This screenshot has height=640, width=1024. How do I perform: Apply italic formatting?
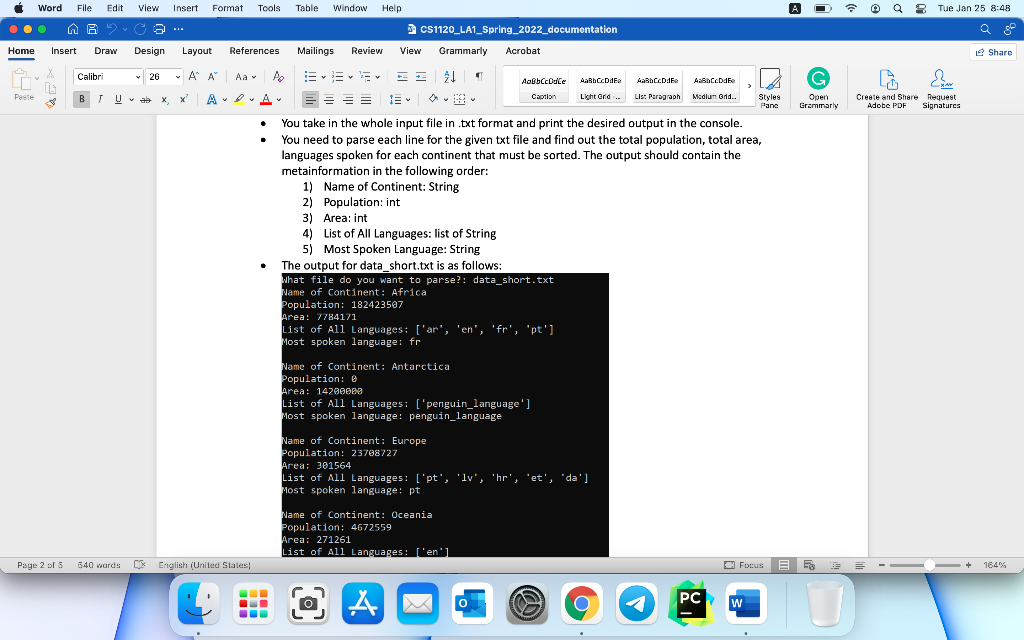pos(100,99)
